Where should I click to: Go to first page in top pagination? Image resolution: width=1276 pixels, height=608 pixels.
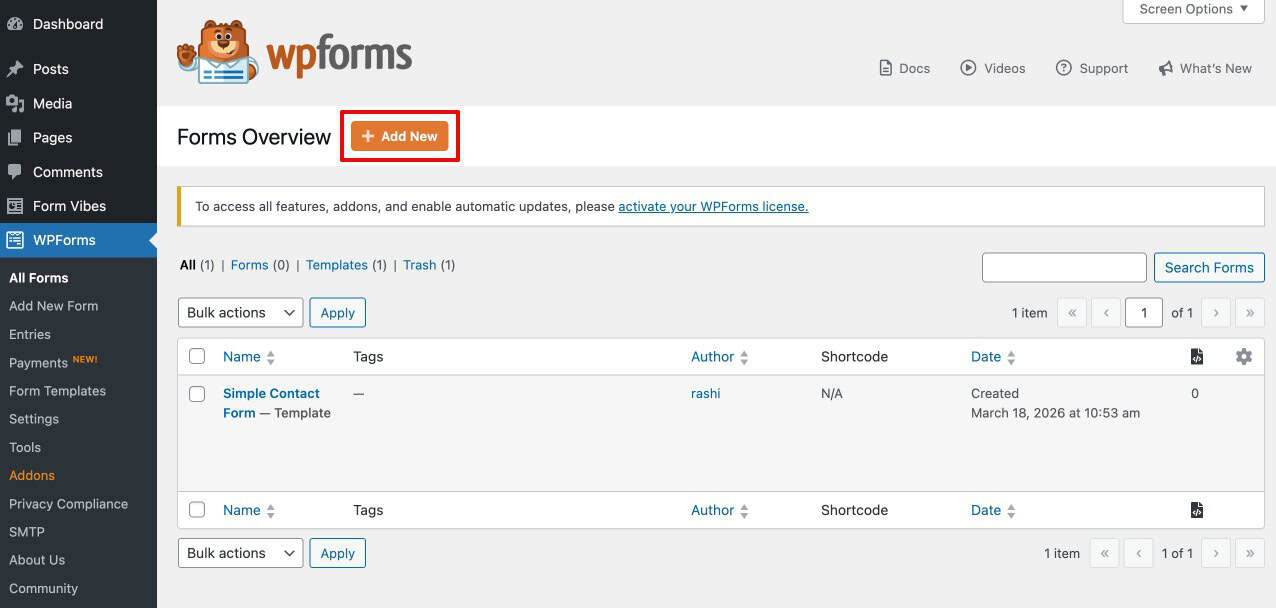click(x=1071, y=313)
